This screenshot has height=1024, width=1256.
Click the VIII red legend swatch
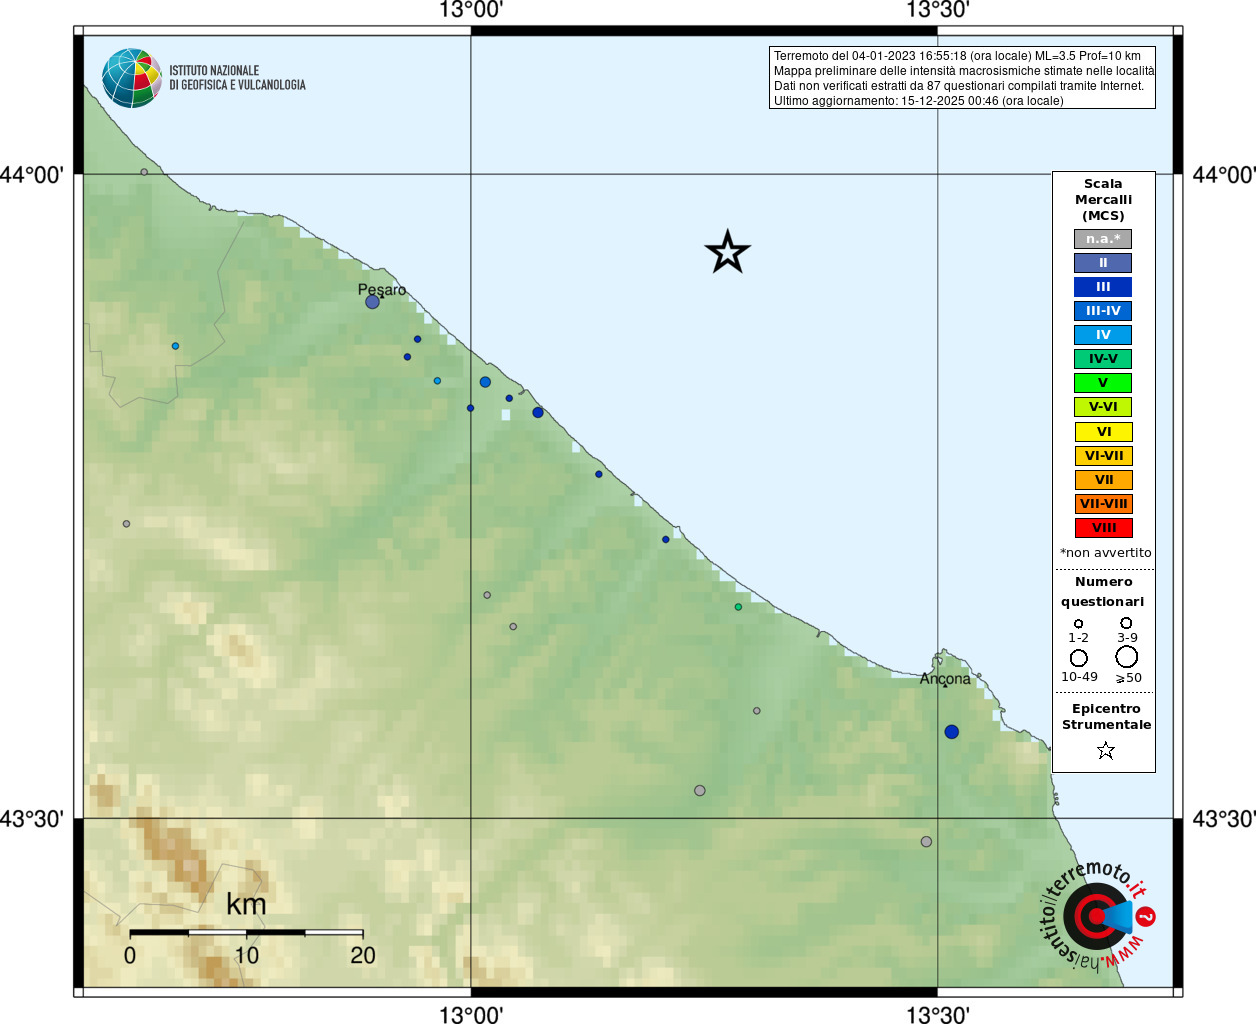pyautogui.click(x=1103, y=528)
